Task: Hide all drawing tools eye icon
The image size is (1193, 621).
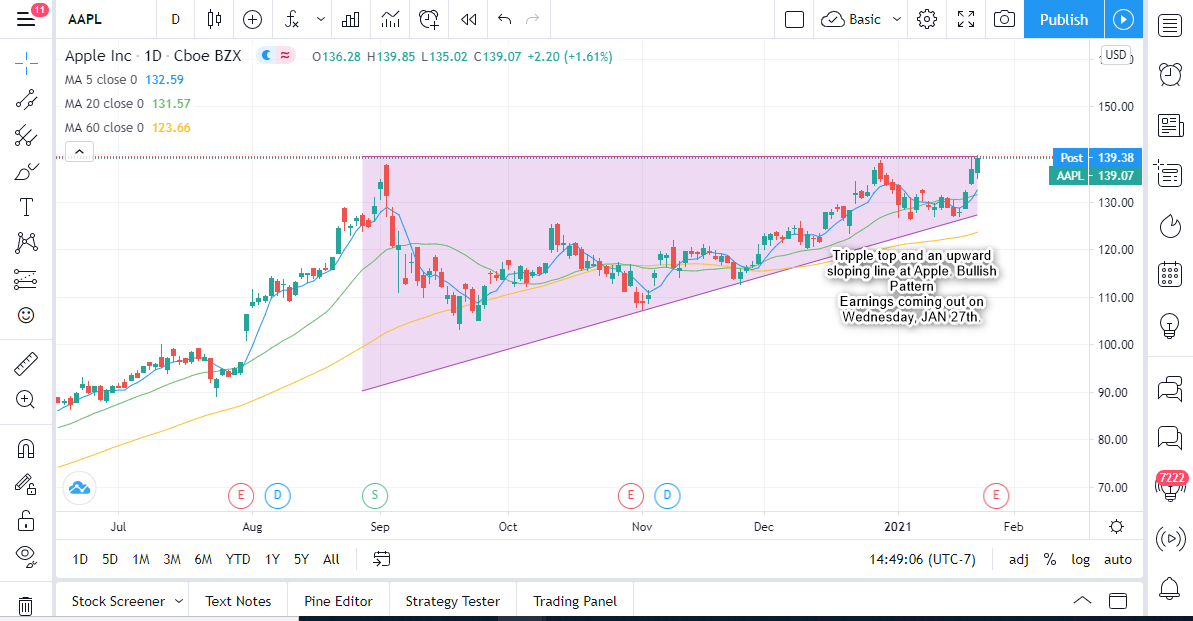Action: coord(26,556)
